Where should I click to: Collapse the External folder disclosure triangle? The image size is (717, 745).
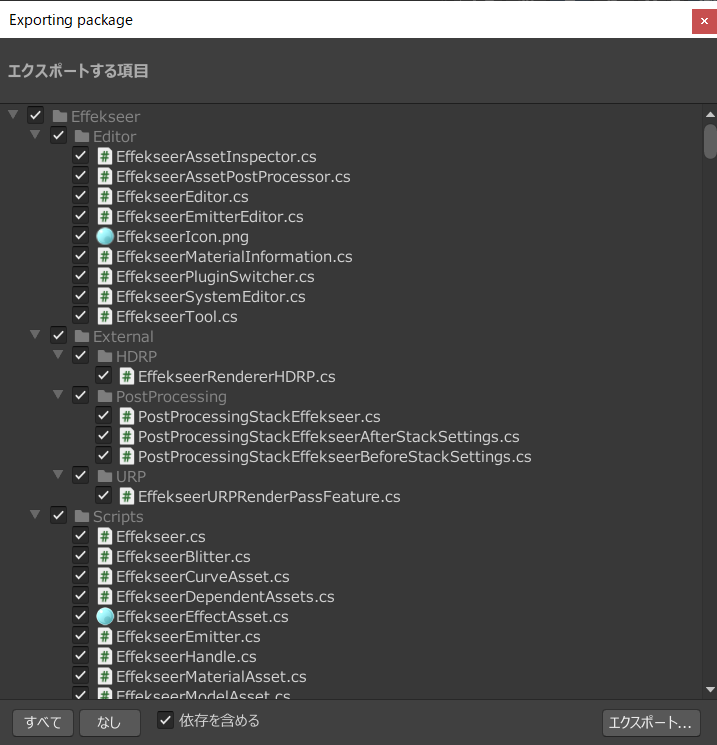tap(35, 336)
